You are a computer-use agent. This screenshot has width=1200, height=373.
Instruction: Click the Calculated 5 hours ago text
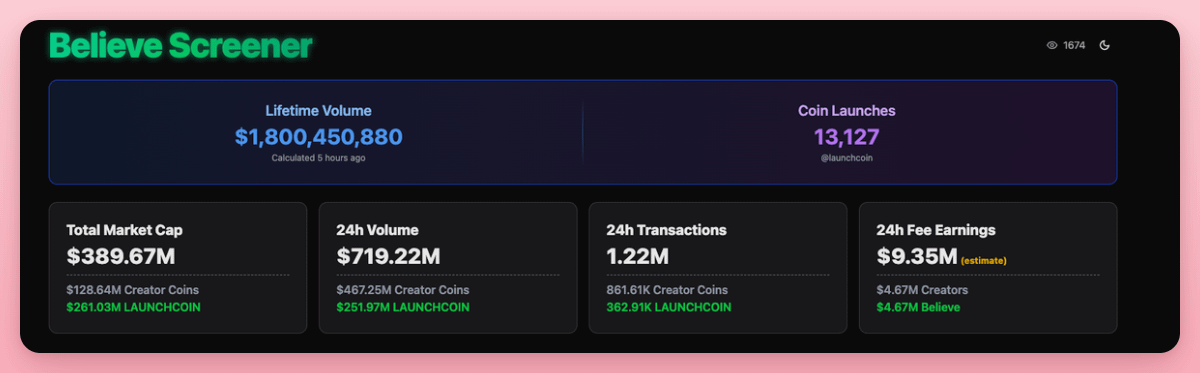[x=319, y=158]
